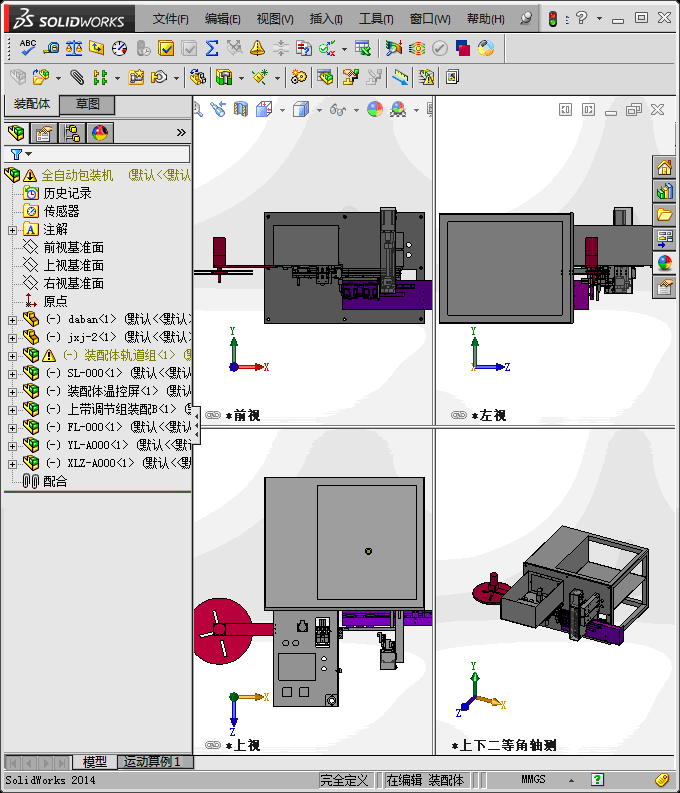Open the Smart Fasteners icon

point(136,77)
